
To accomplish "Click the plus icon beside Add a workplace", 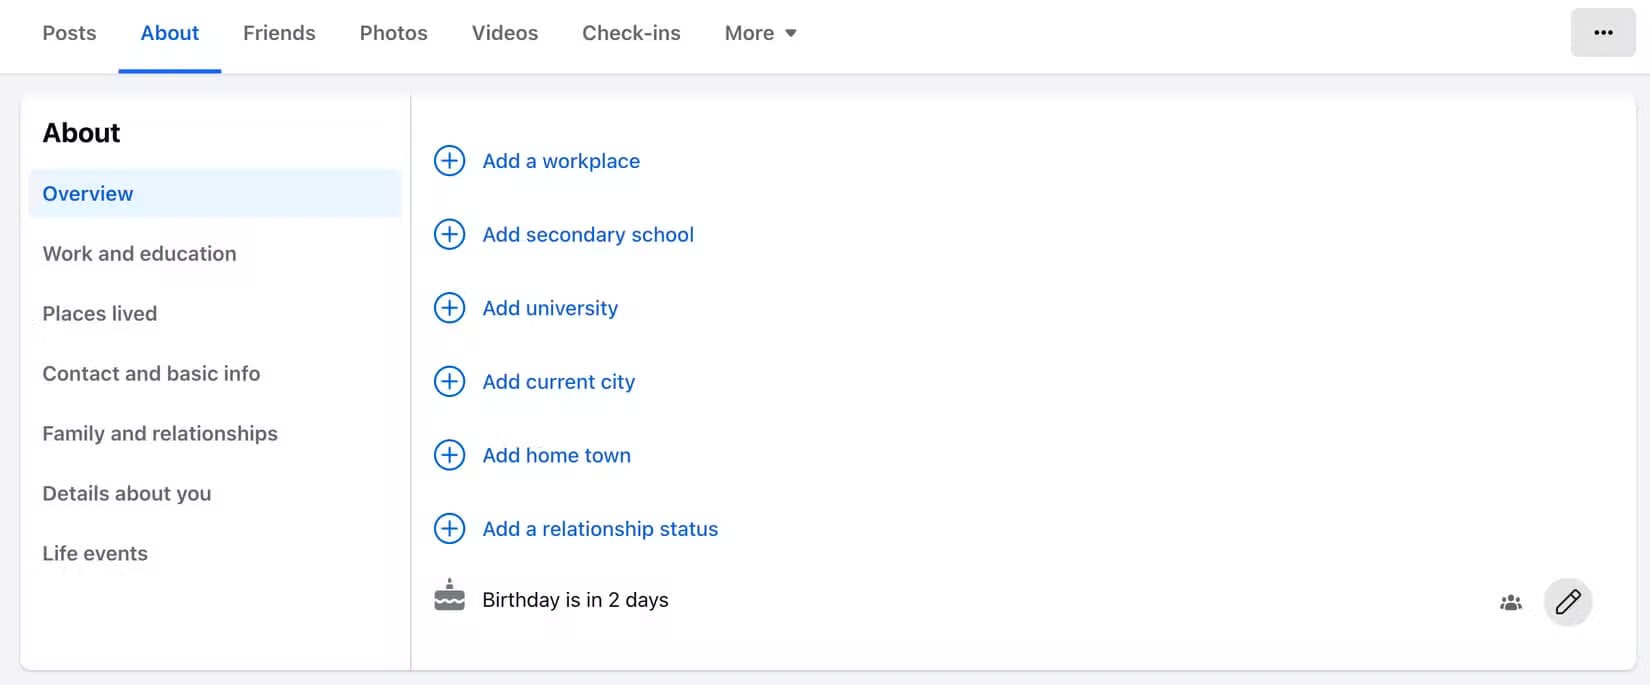I will pos(449,161).
